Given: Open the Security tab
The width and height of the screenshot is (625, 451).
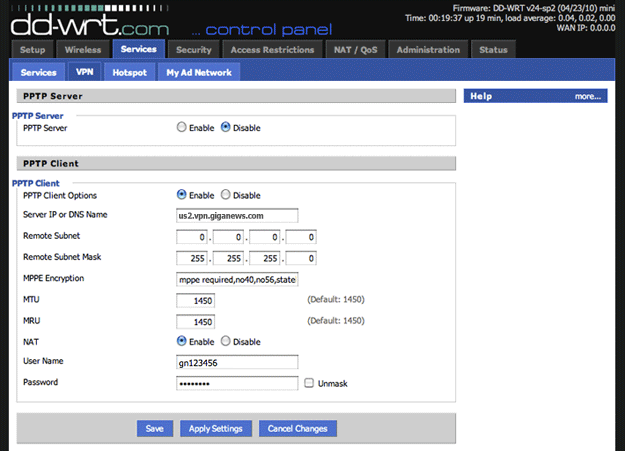Looking at the screenshot, I should [194, 49].
